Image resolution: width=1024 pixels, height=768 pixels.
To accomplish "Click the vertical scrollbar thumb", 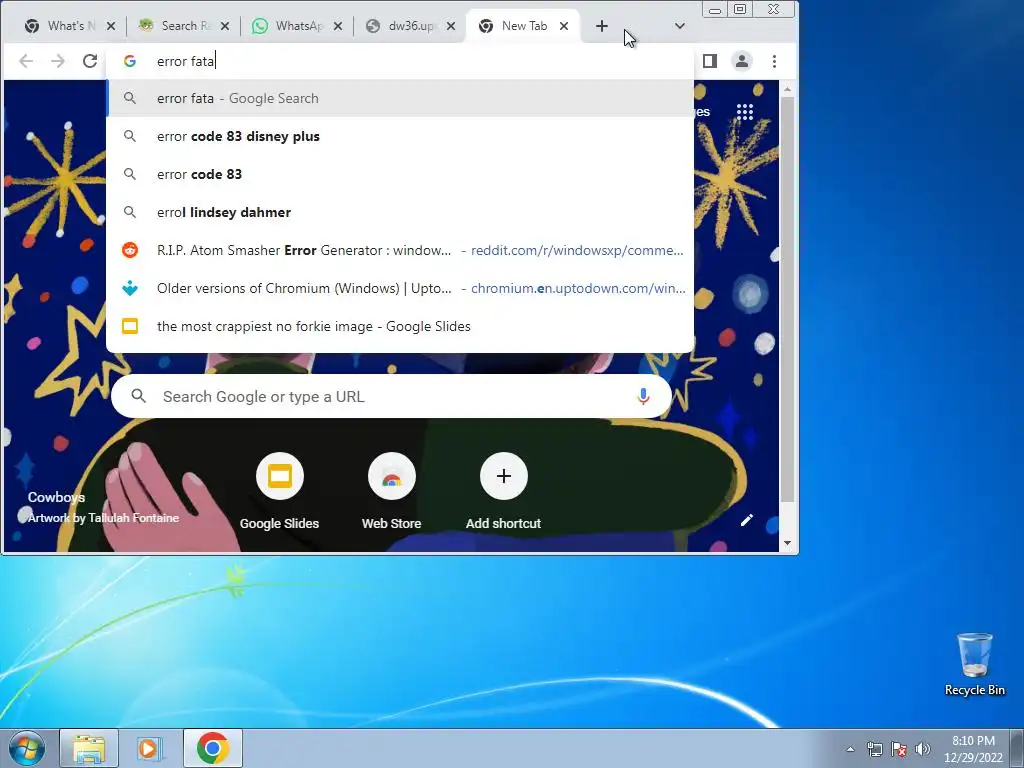I will 788,299.
